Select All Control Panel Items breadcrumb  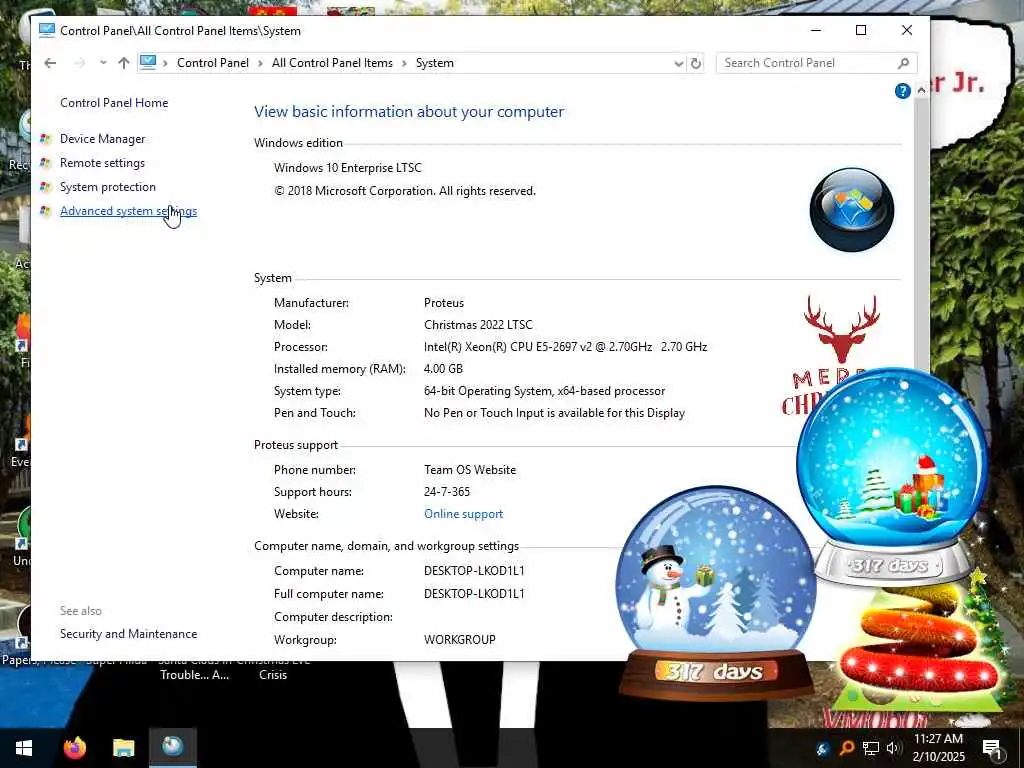point(332,63)
